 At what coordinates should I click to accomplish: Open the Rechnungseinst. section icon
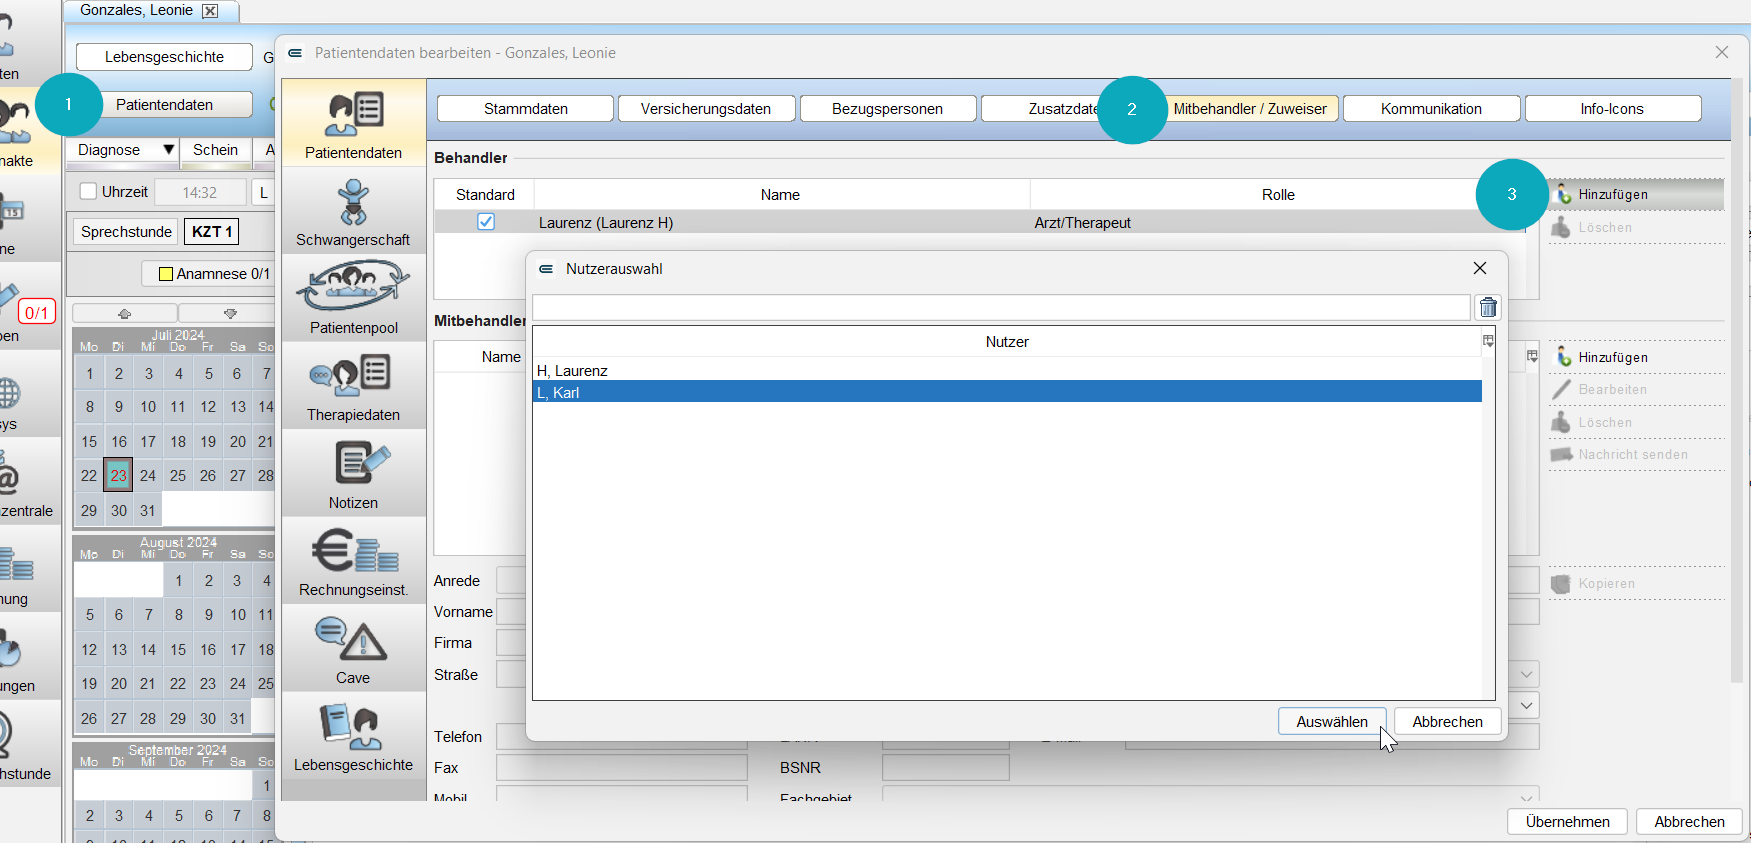(x=353, y=562)
